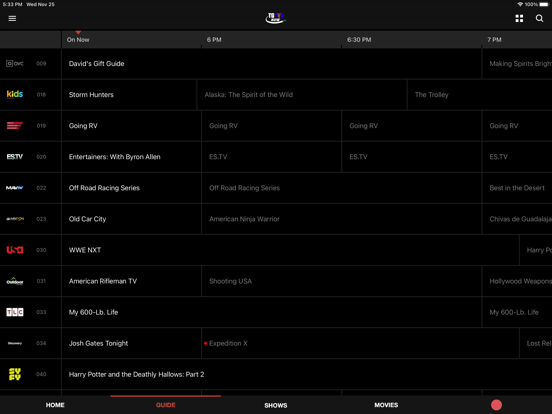Select the Outdoor channel logo

tap(15, 281)
